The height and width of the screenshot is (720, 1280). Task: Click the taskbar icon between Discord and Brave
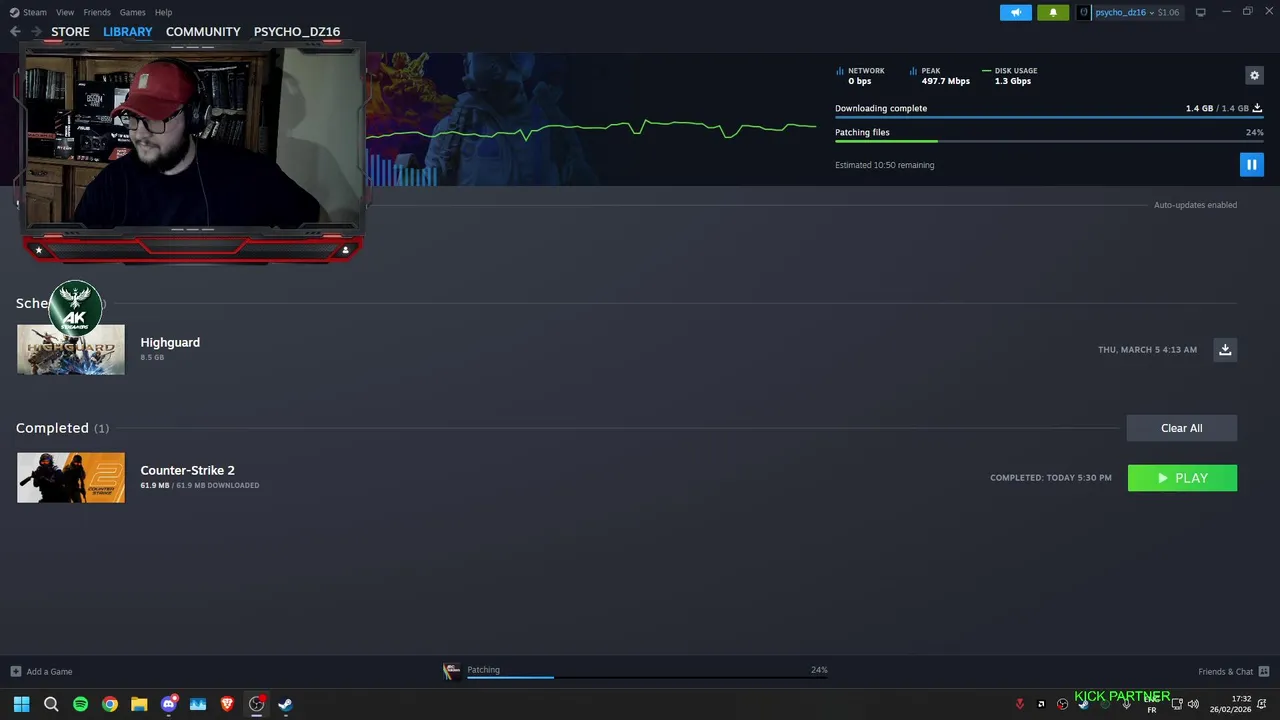click(x=198, y=704)
